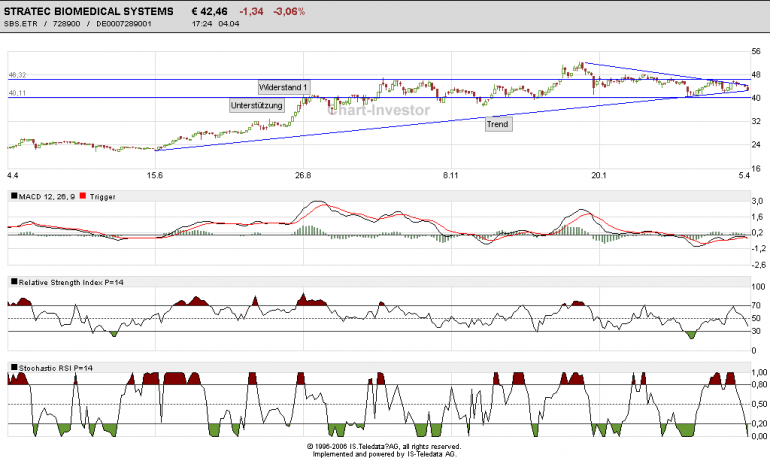Click the 15.6 date axis label
Viewport: 770px width, 458px height.
point(154,175)
